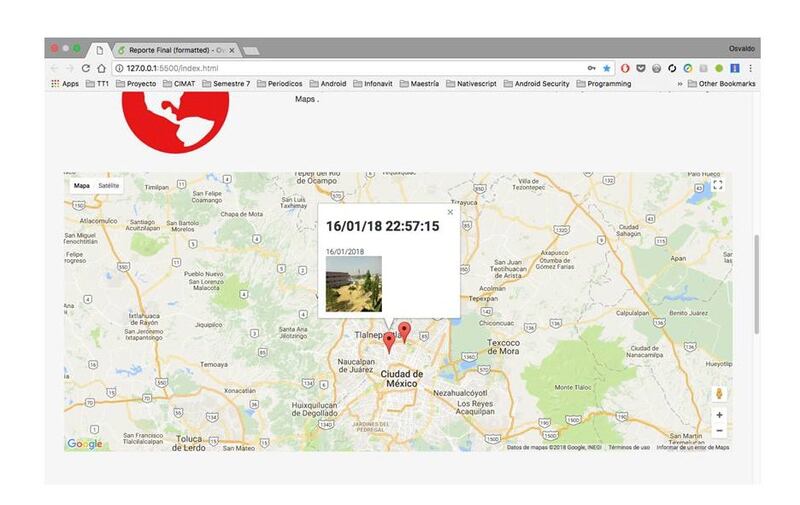Zoom in the map with plus button
The height and width of the screenshot is (505, 800).
coord(719,415)
